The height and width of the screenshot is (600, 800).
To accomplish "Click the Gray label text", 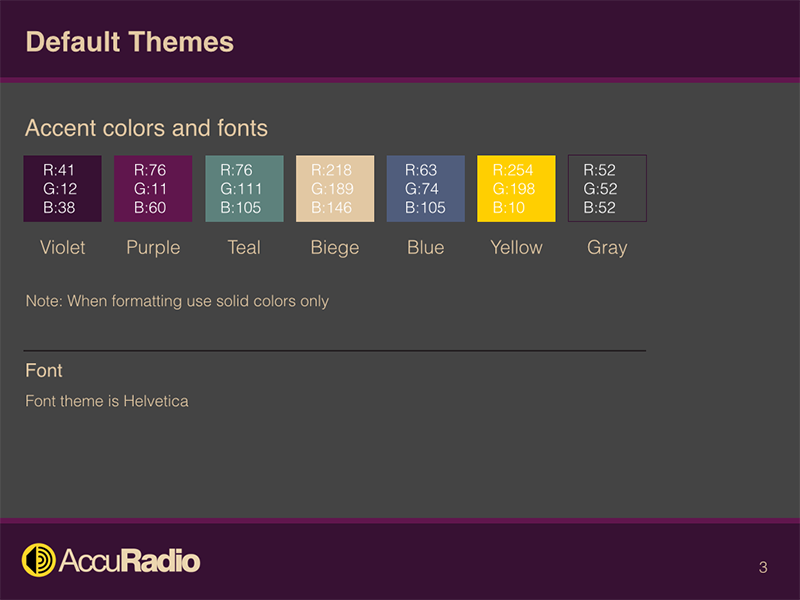I will [x=607, y=247].
